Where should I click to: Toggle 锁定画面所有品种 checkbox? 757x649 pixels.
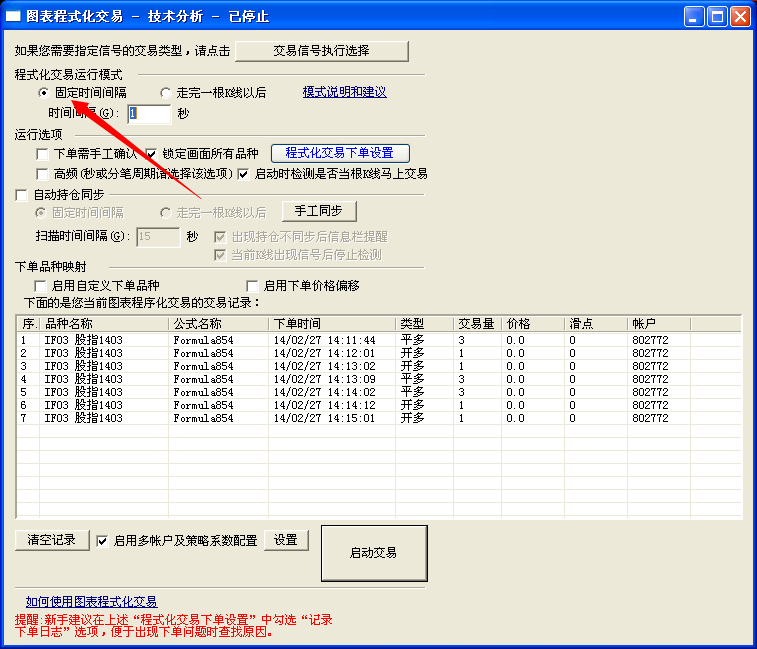[151, 154]
